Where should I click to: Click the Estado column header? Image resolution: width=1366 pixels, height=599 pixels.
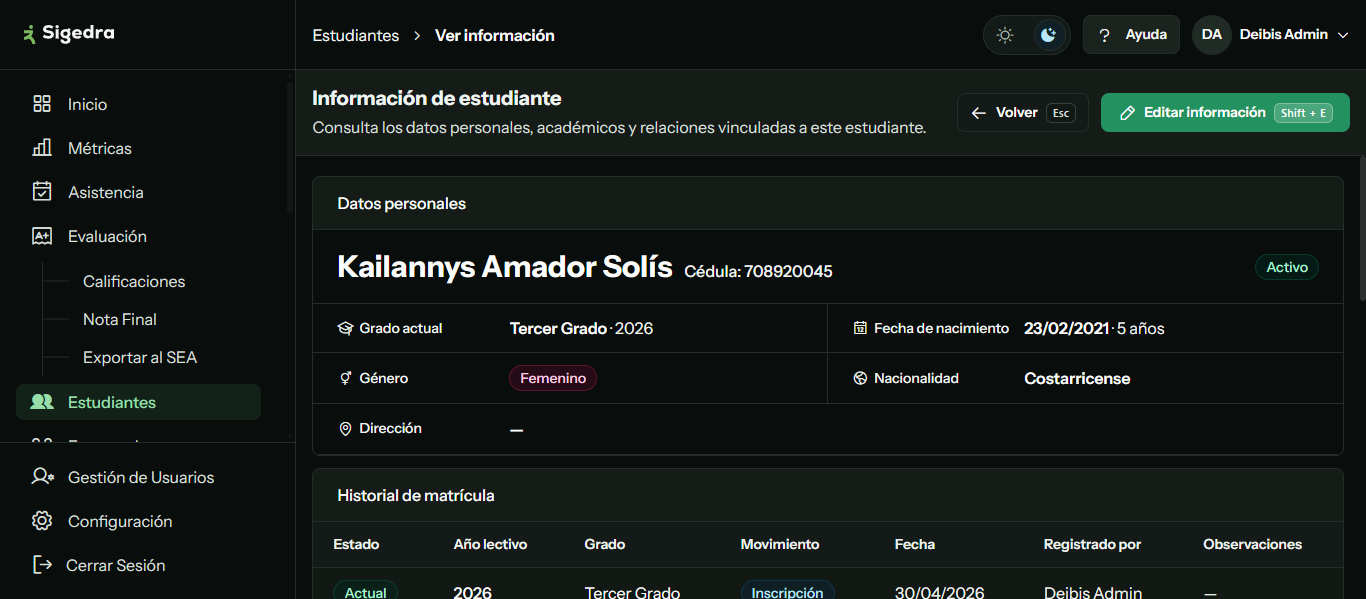(356, 544)
